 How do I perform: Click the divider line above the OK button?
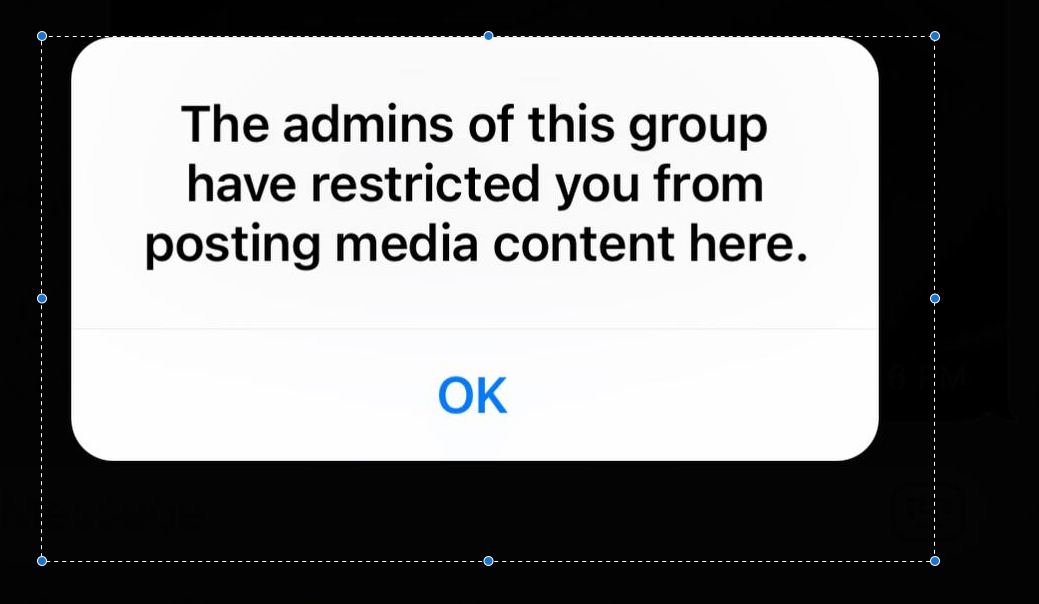(x=474, y=328)
